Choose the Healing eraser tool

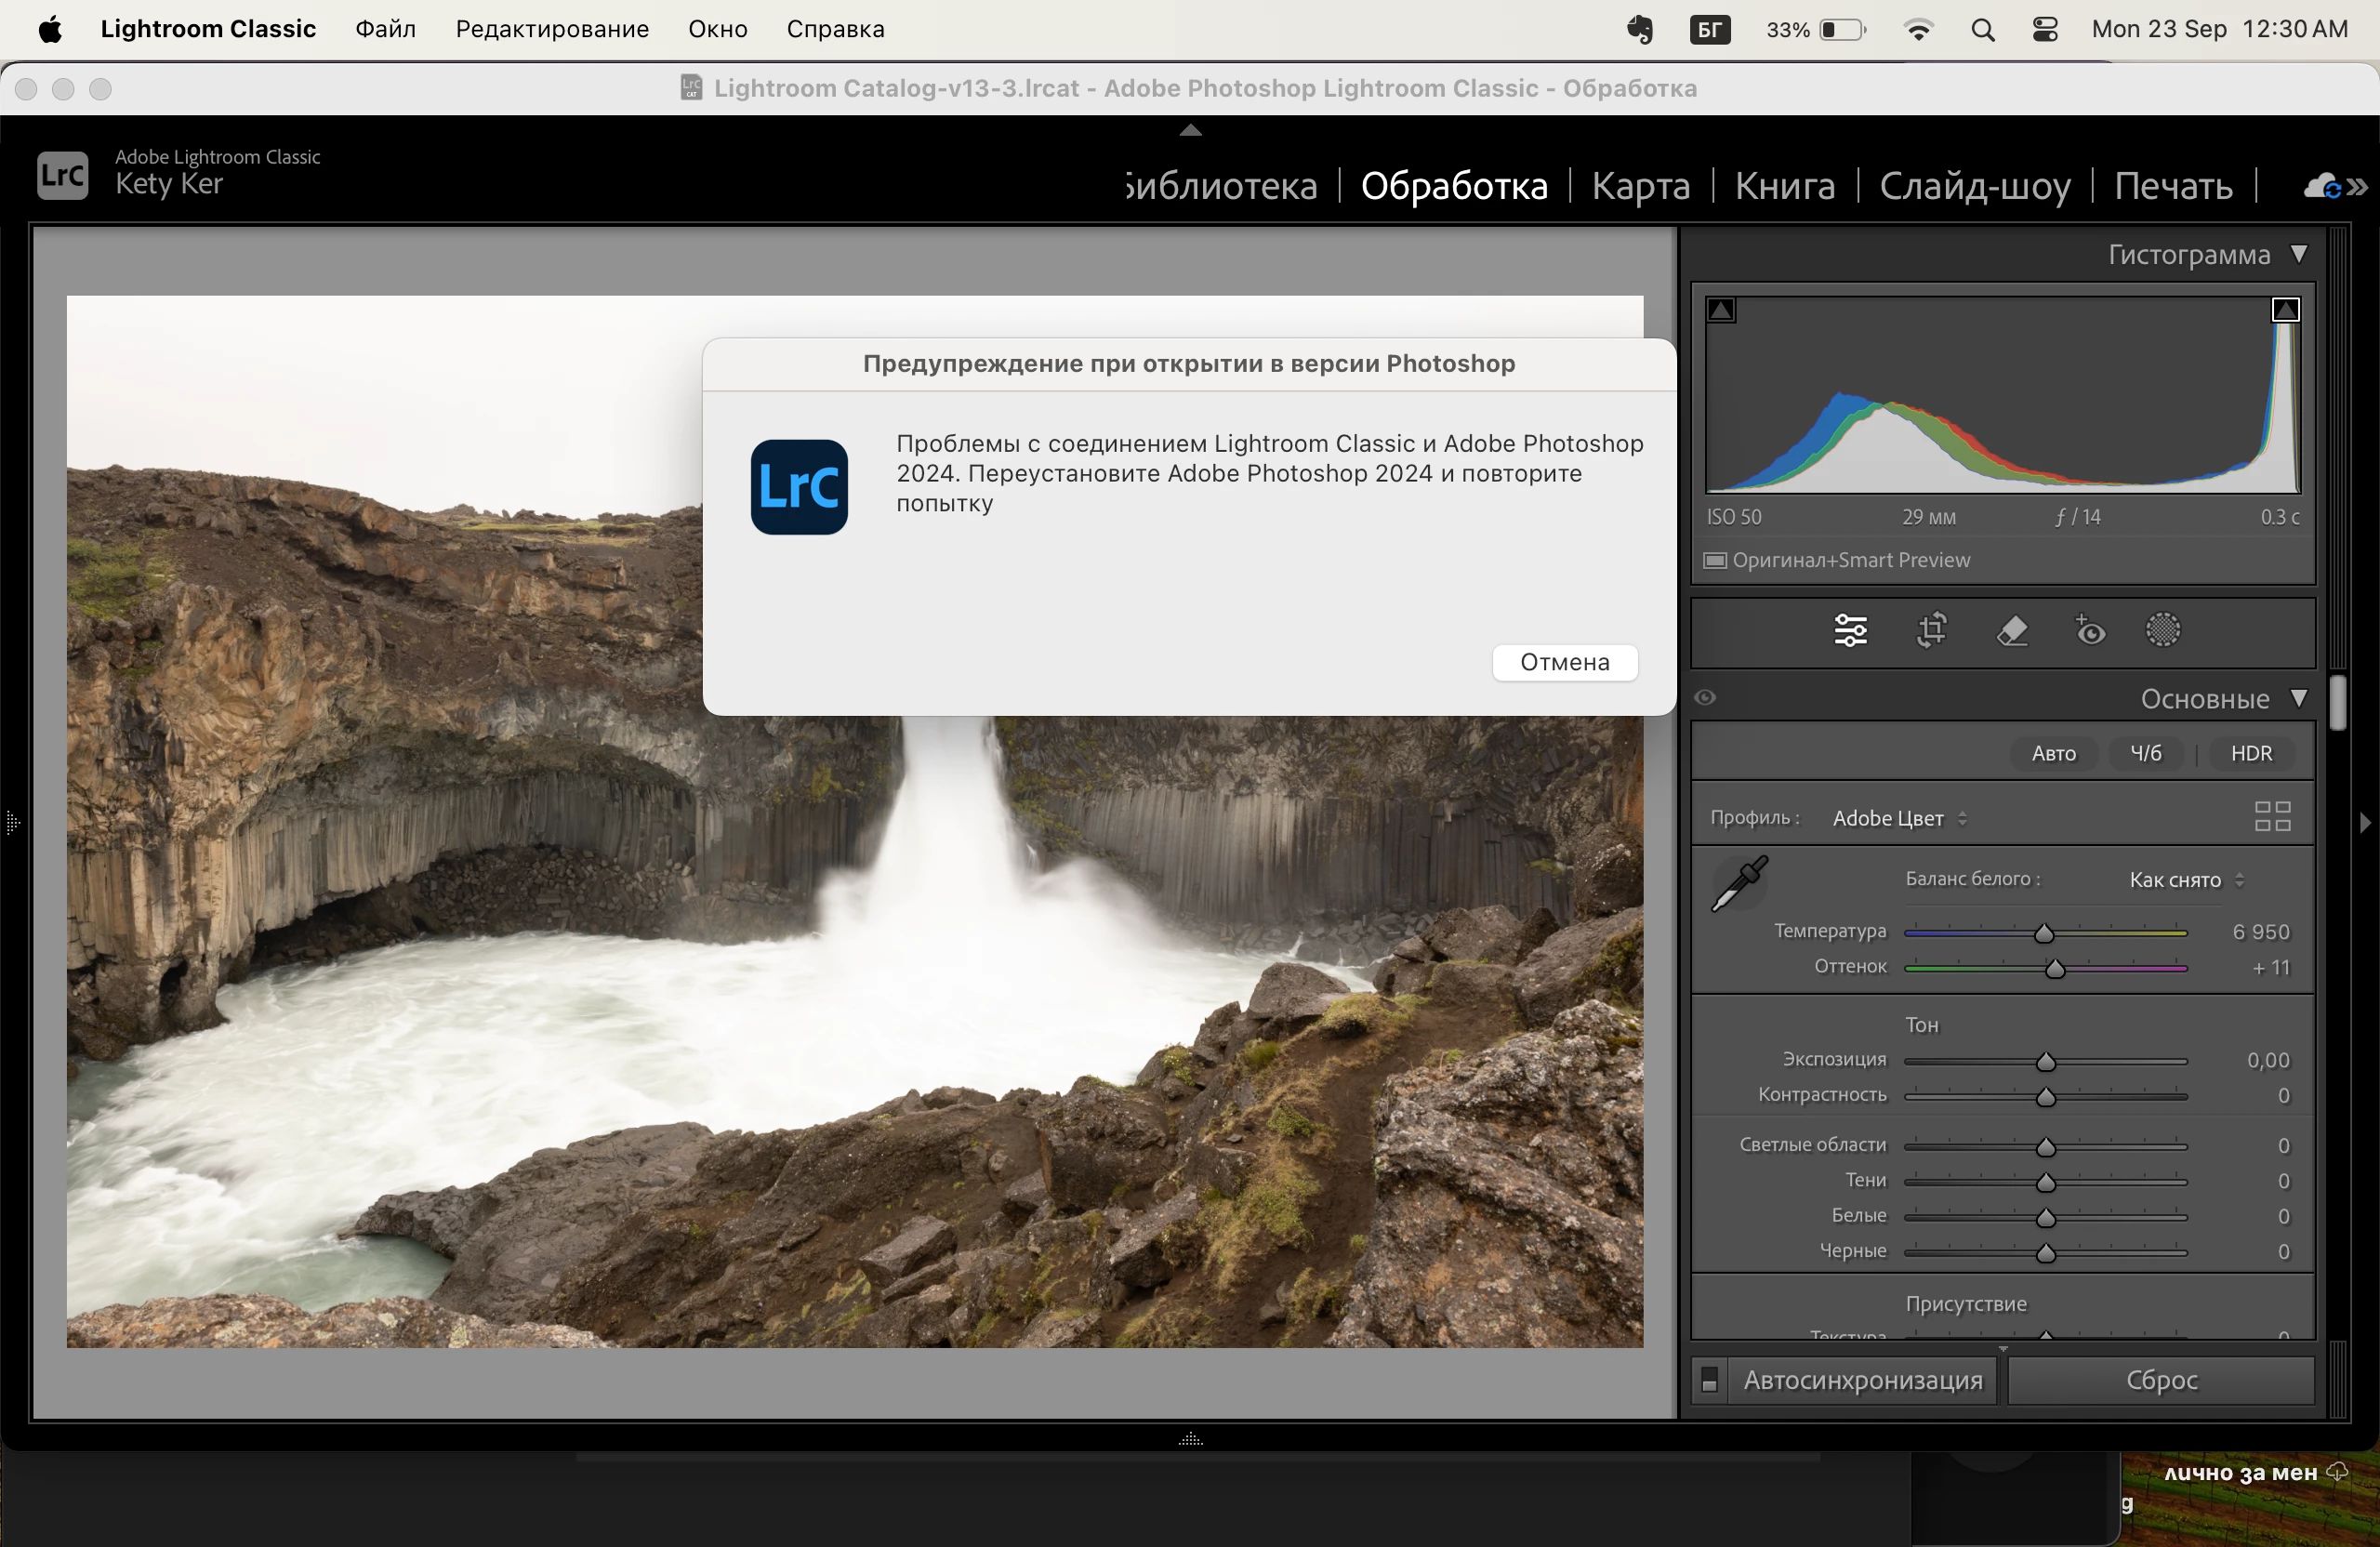click(2012, 631)
